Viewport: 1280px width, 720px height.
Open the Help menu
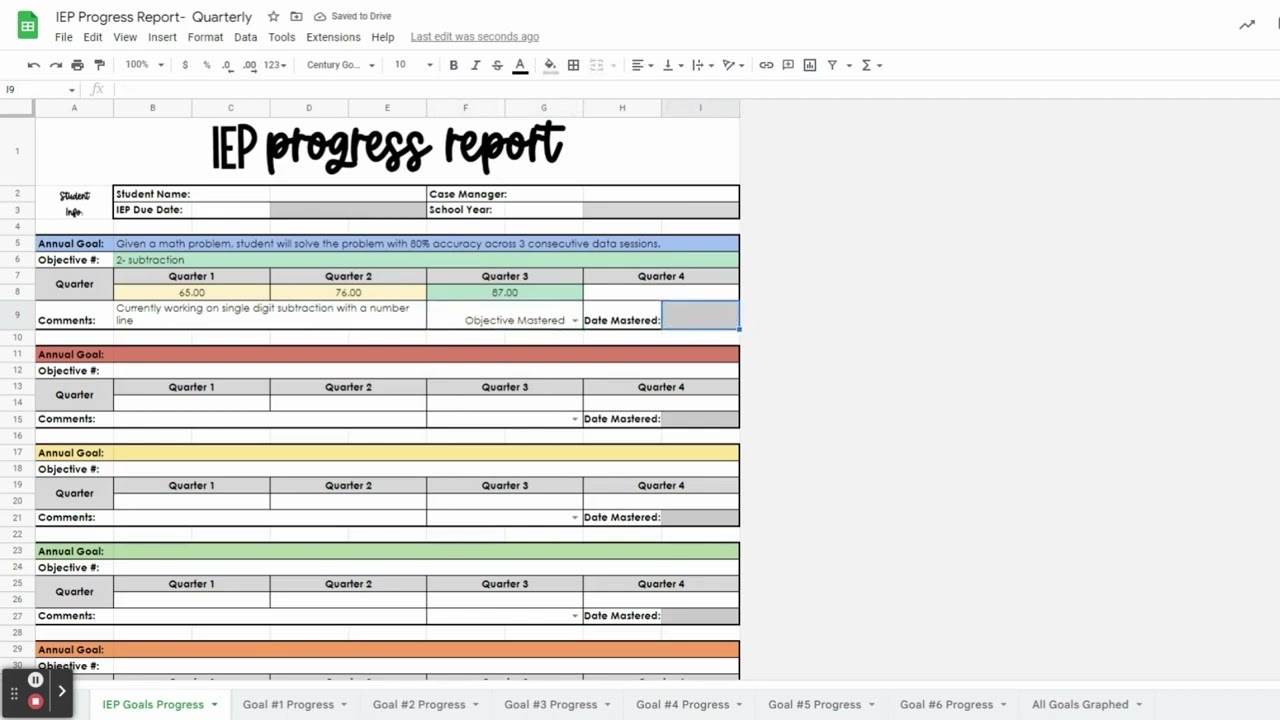[383, 37]
